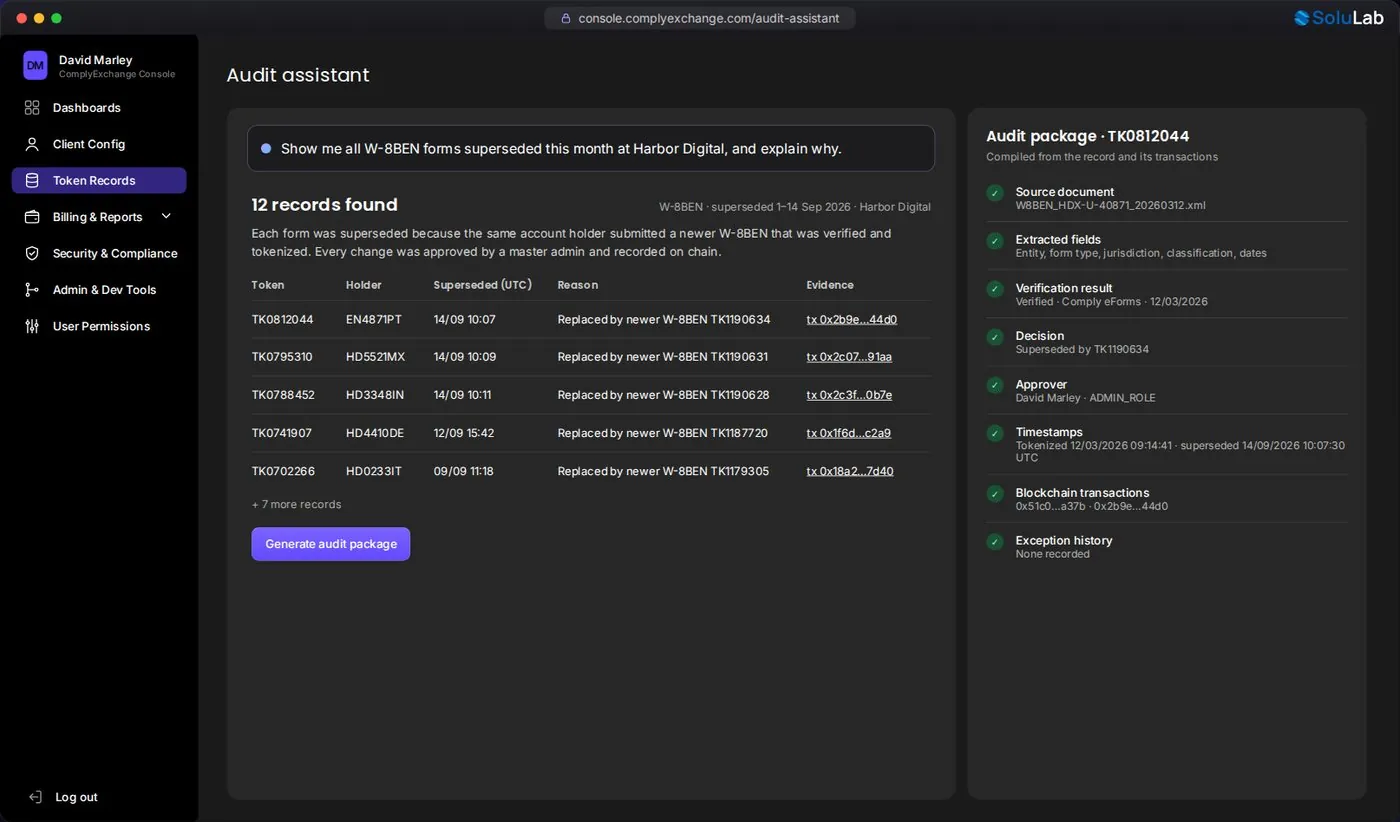Image resolution: width=1400 pixels, height=822 pixels.
Task: Open the Dashboards menu item
Action: 99,108
